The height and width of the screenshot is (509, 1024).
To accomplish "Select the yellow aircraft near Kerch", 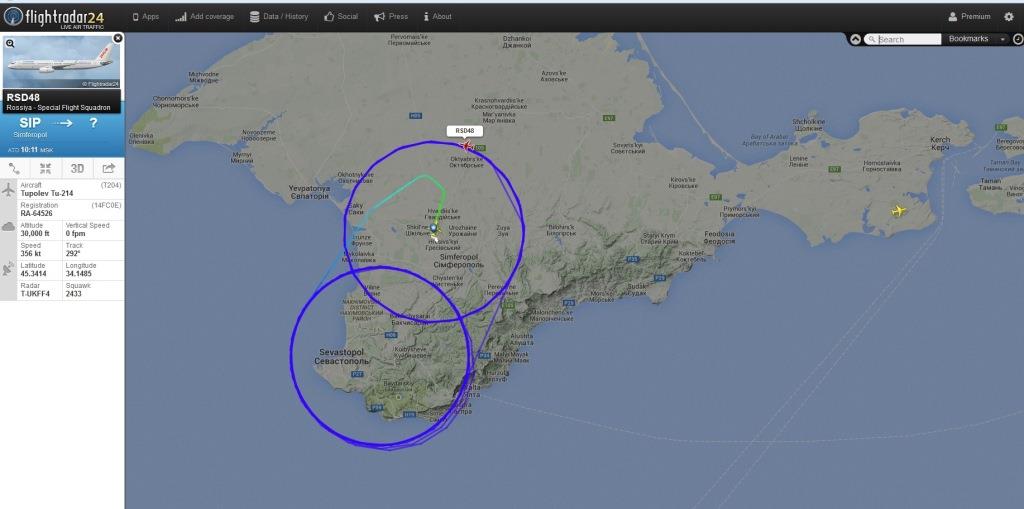I will 899,210.
